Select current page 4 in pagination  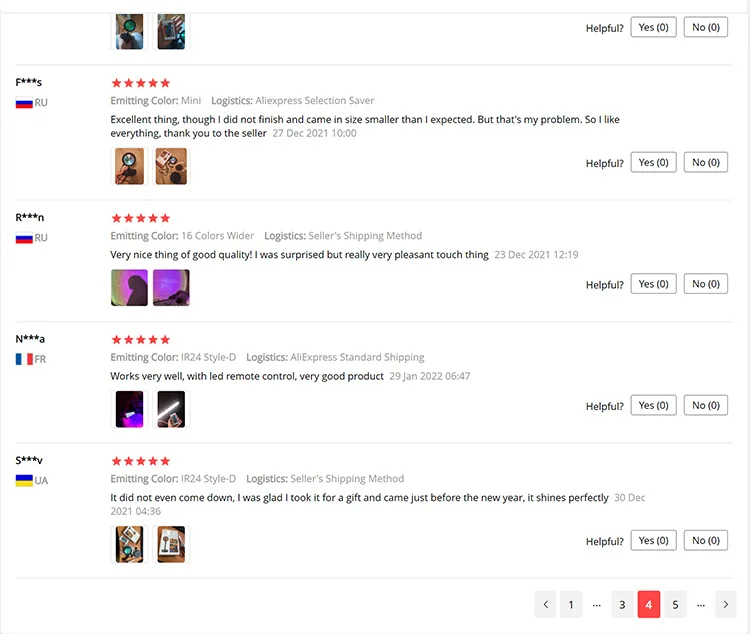pos(649,604)
